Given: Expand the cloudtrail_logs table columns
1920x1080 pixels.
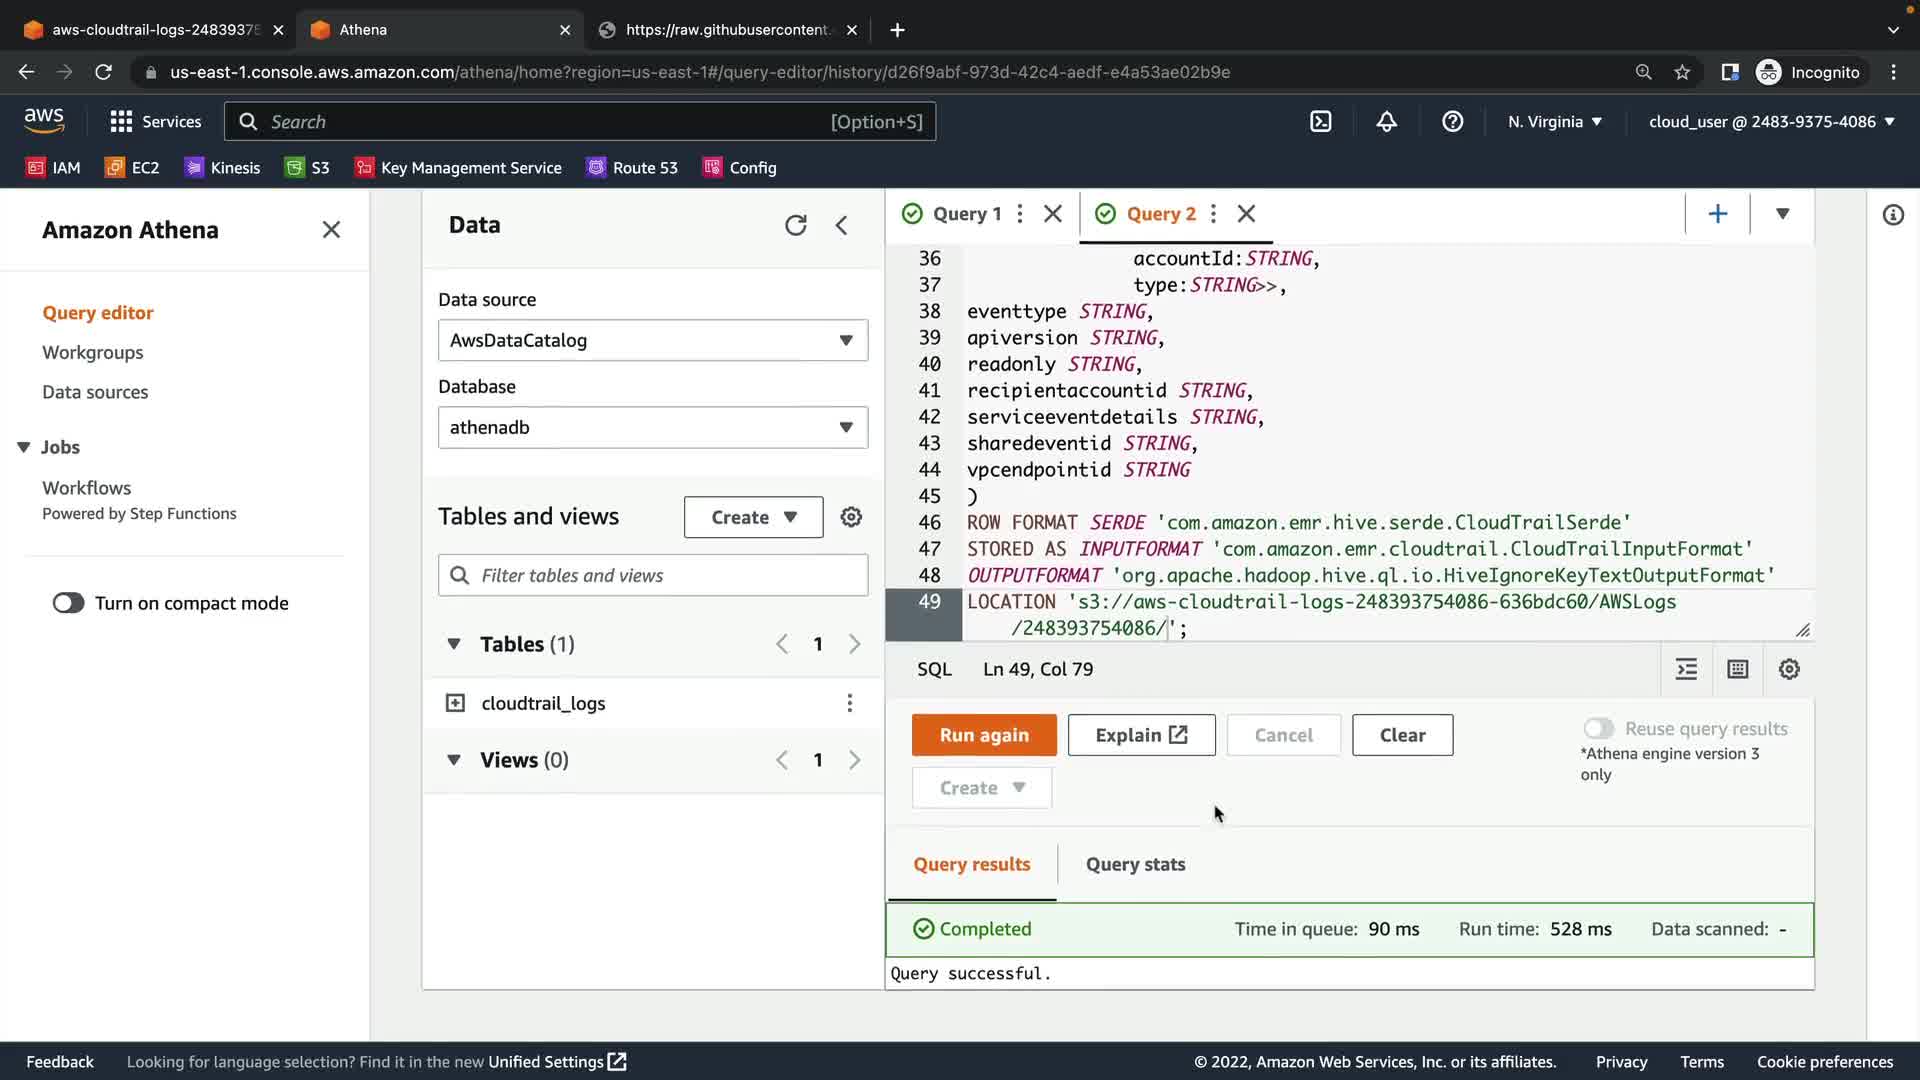Looking at the screenshot, I should point(455,703).
